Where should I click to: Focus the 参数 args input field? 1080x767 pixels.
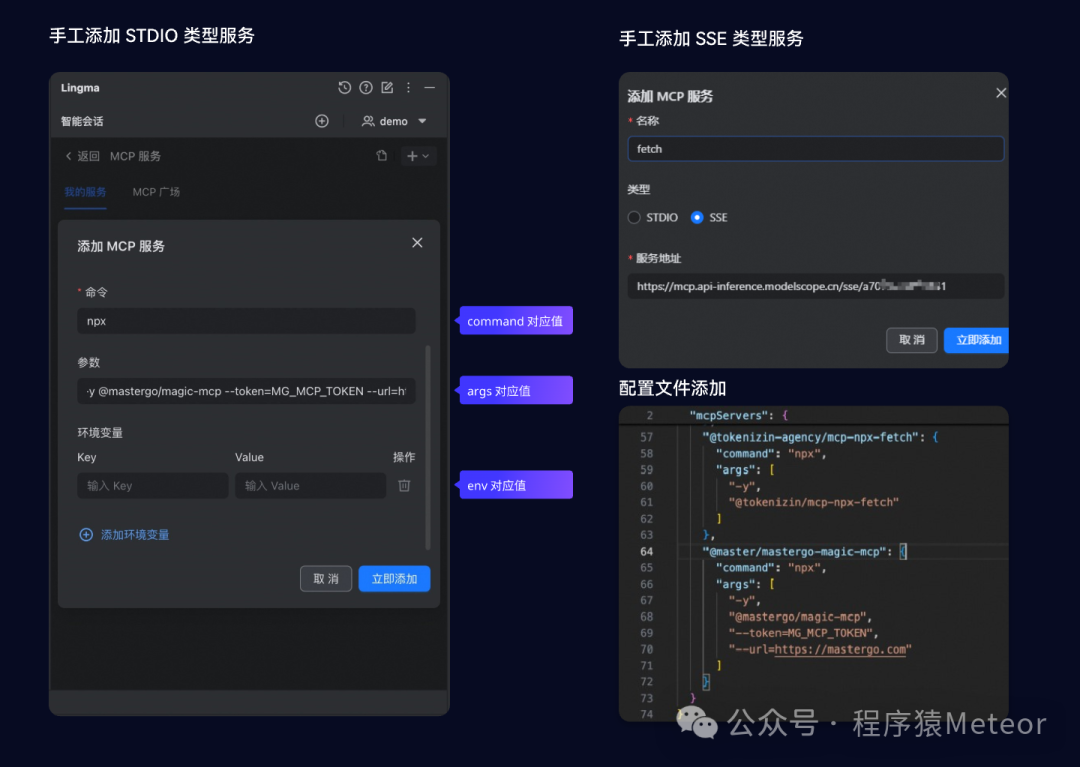[x=246, y=391]
